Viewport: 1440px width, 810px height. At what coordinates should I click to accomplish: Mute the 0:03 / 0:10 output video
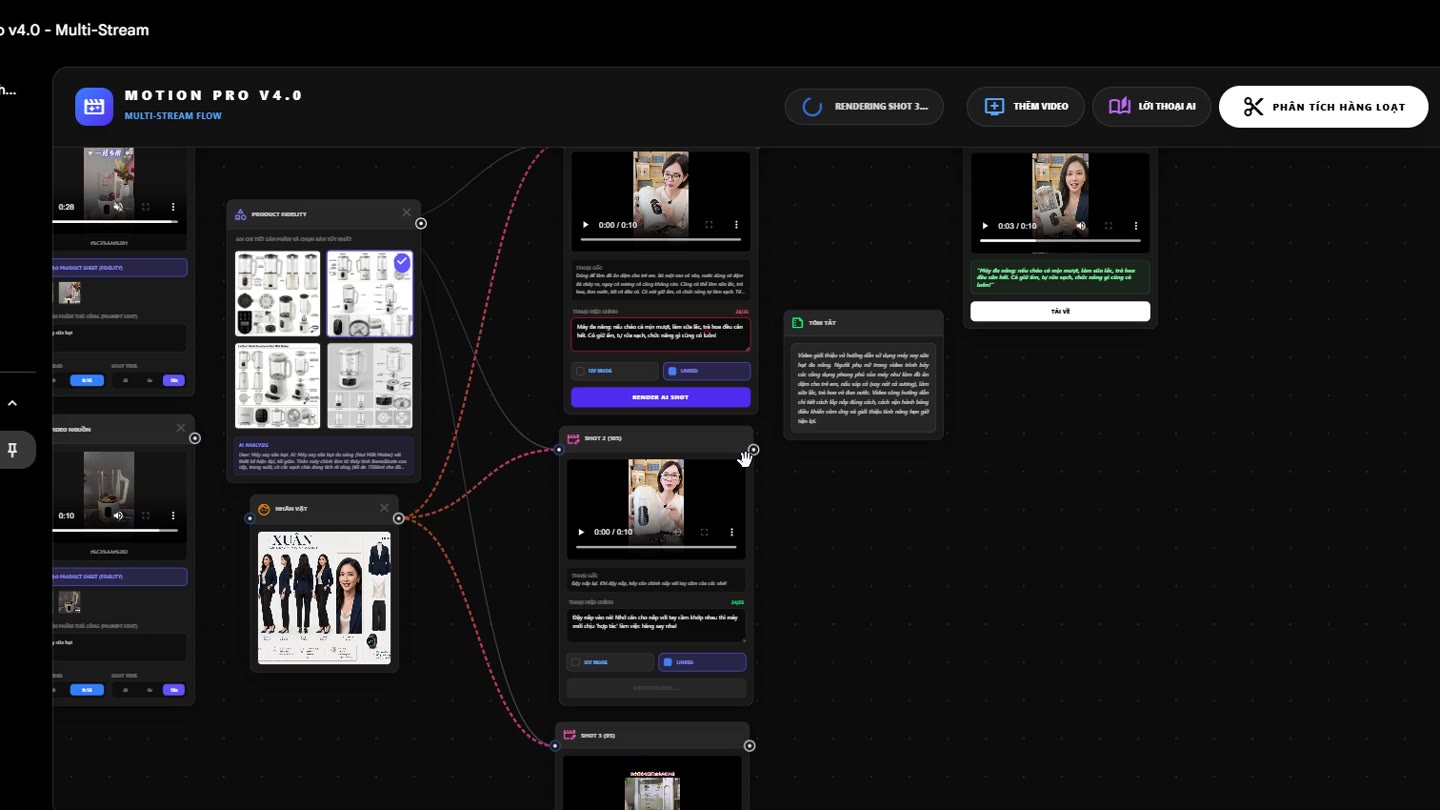(x=1081, y=226)
